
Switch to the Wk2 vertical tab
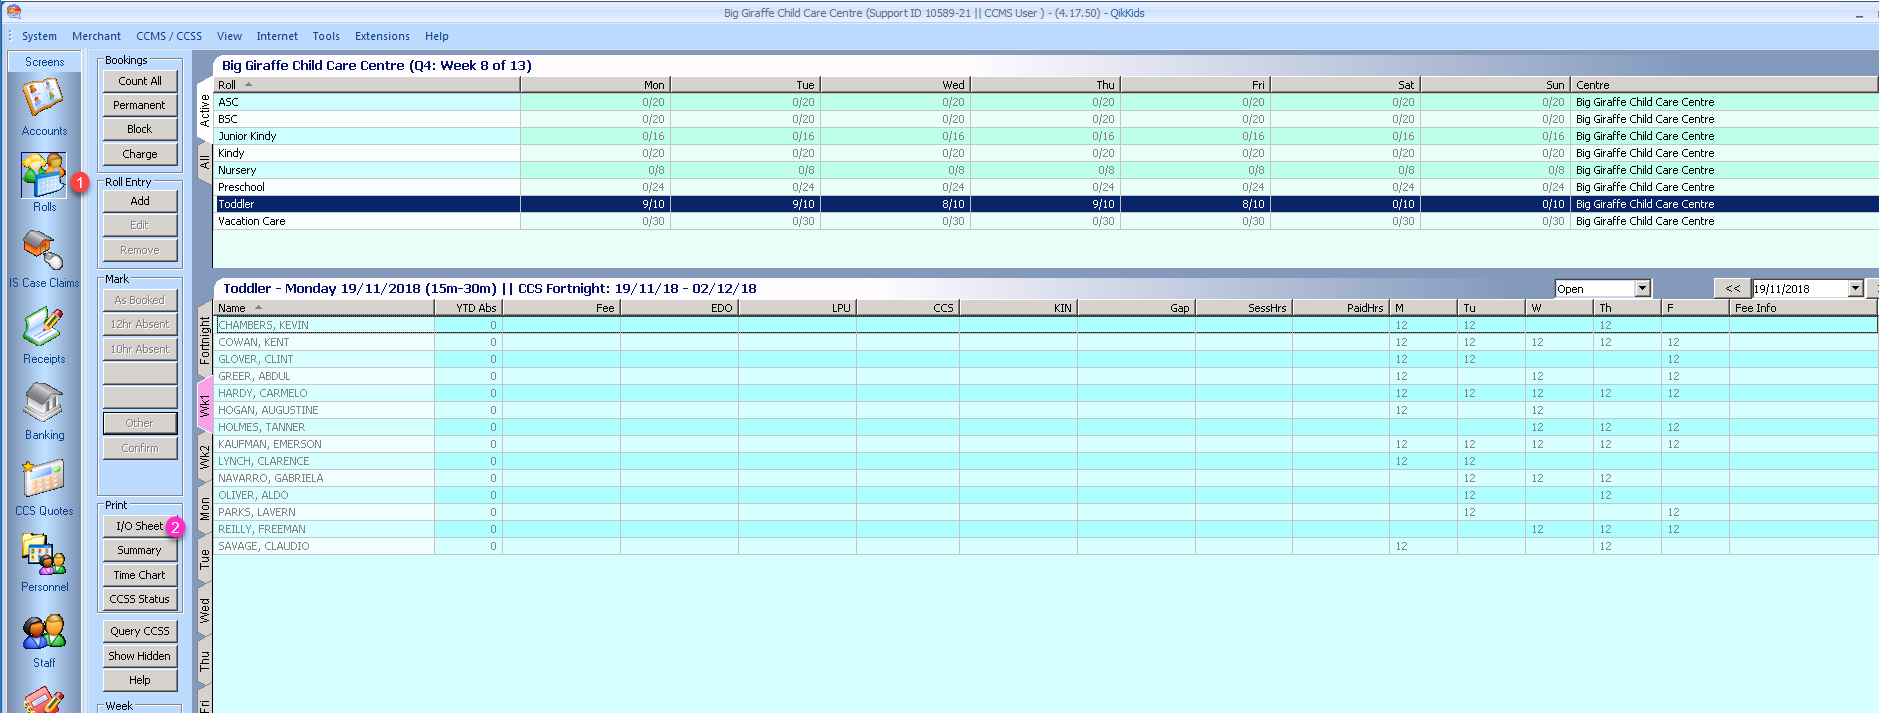click(x=205, y=457)
